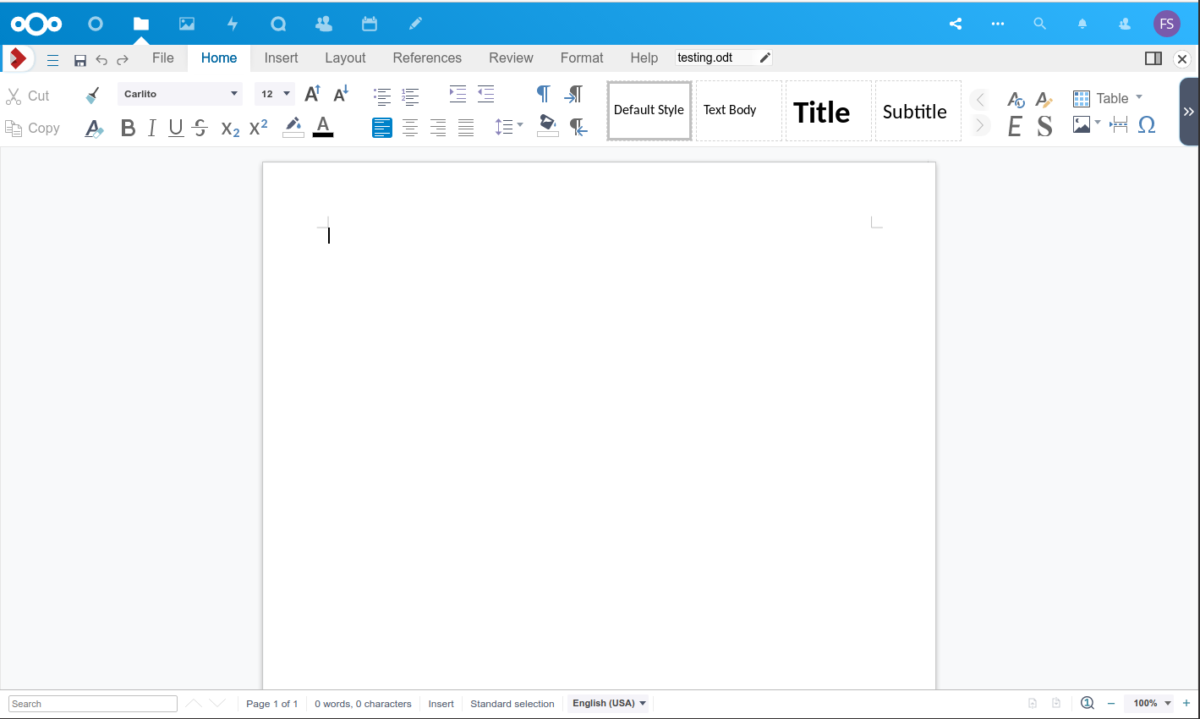Activate the clone formatting paintbrush
Screen dimensions: 1200x719
point(93,95)
